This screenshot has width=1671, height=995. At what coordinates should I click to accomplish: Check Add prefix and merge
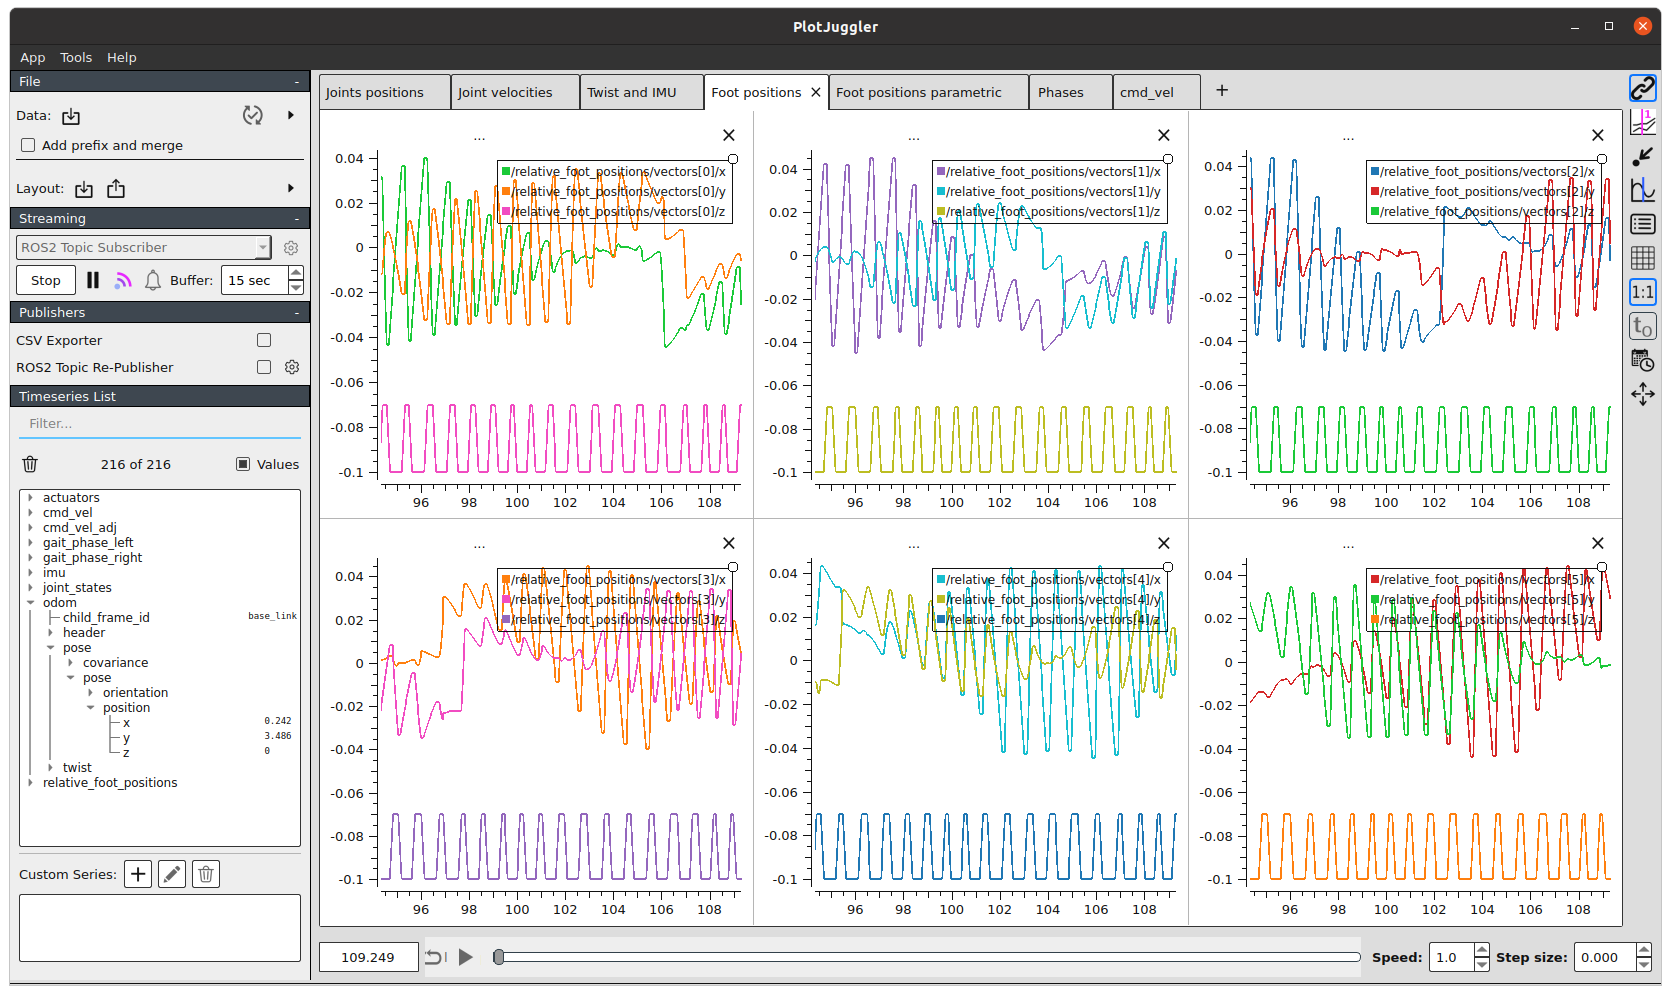[x=28, y=145]
